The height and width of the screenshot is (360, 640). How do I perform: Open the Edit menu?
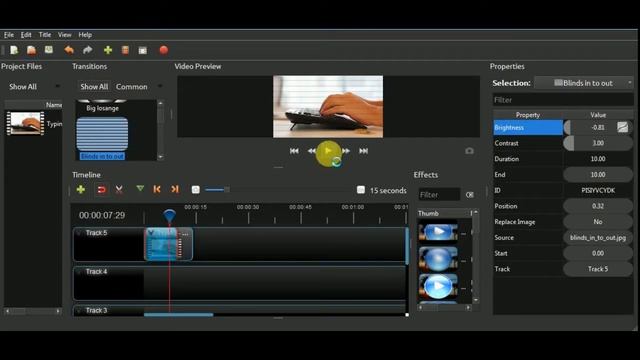[x=26, y=35]
